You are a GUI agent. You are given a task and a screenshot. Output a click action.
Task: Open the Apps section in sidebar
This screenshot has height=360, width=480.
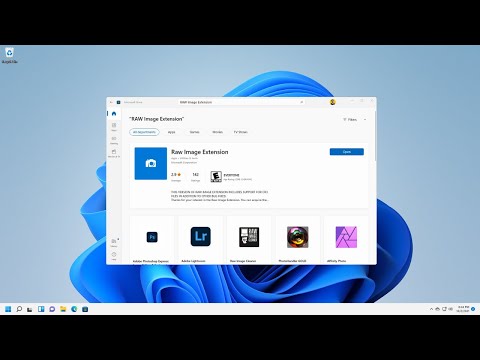tap(114, 127)
